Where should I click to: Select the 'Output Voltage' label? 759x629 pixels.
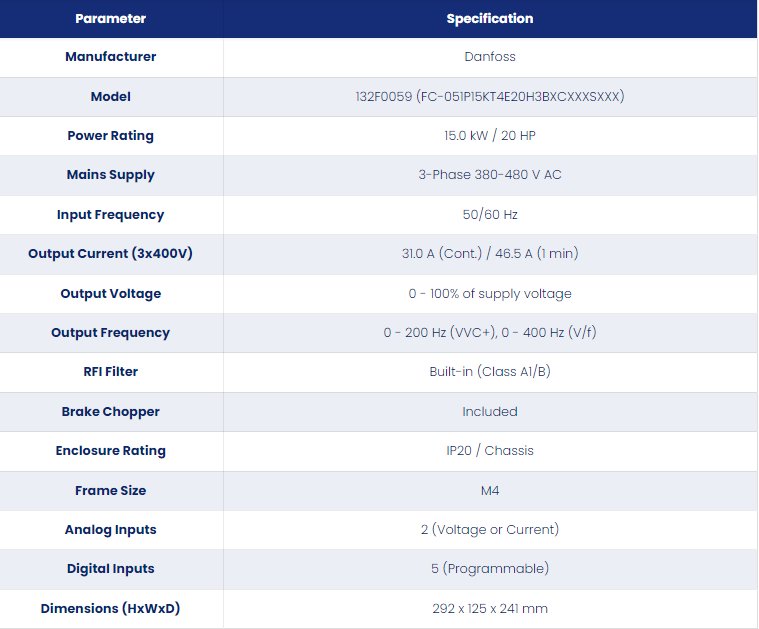tap(110, 293)
